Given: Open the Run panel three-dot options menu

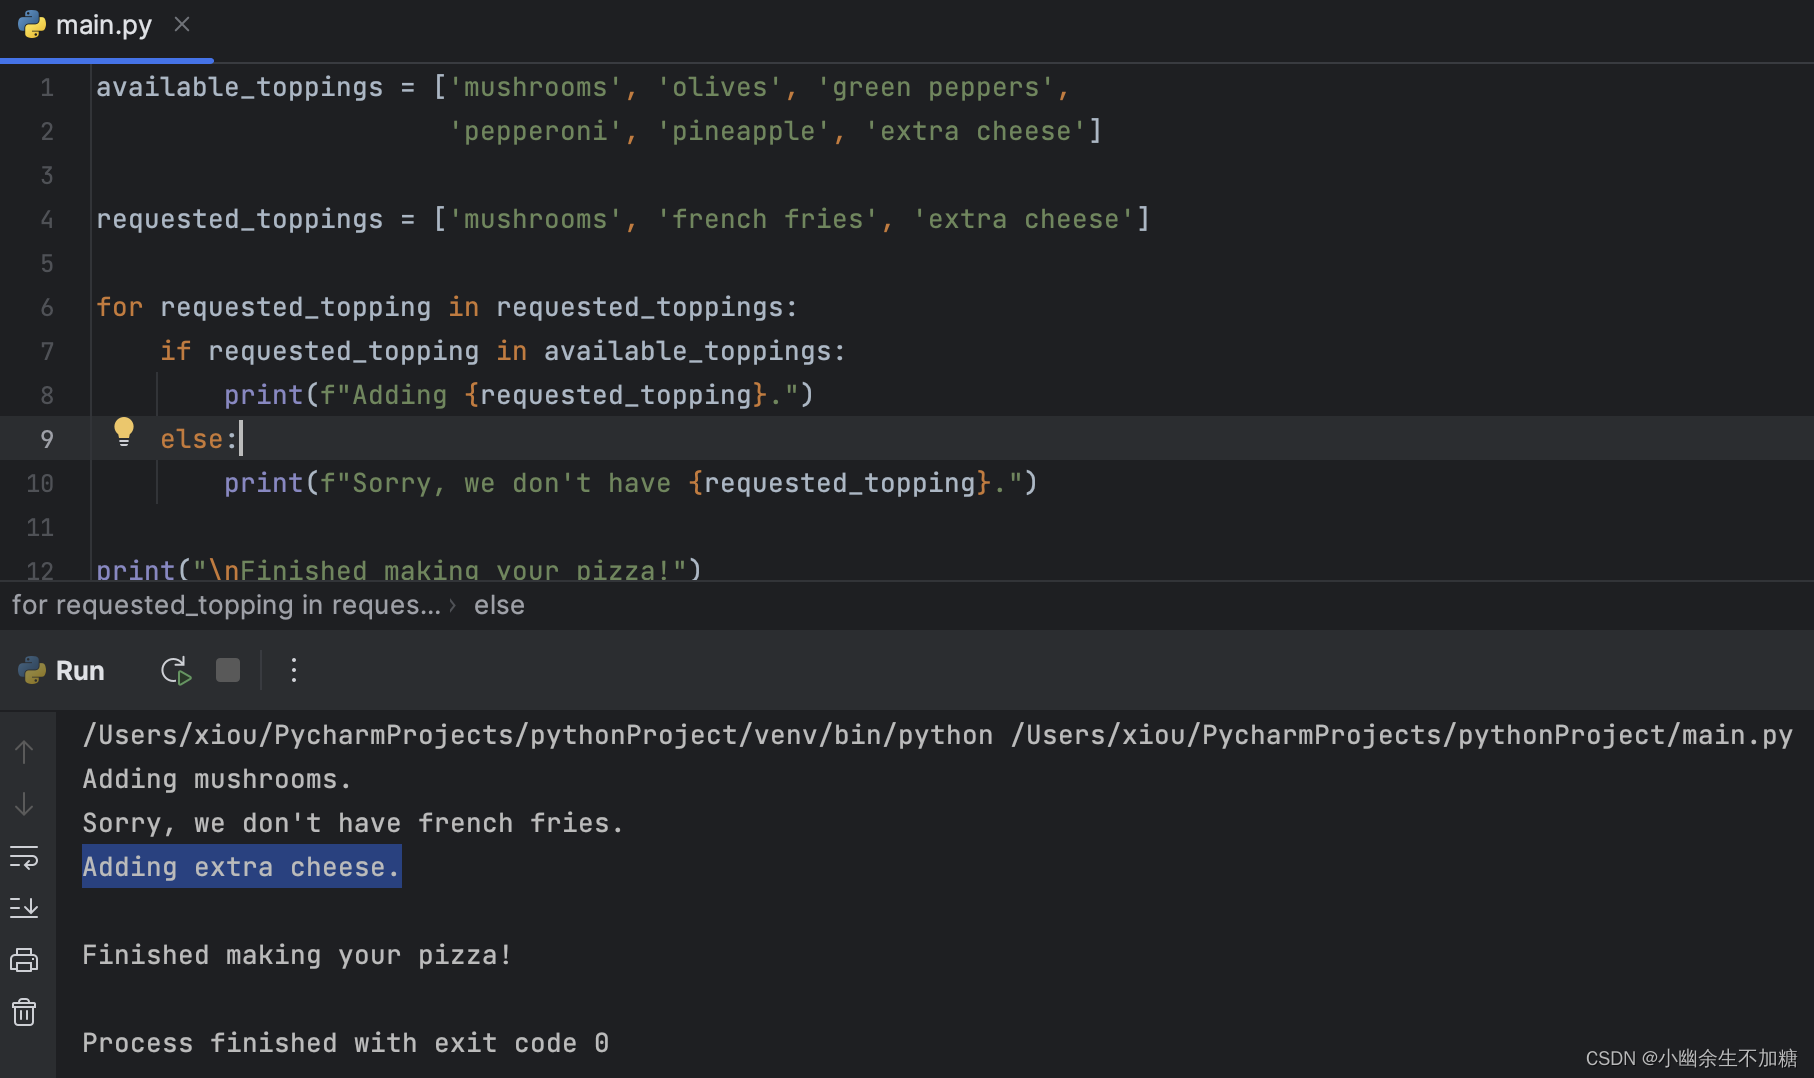Looking at the screenshot, I should tap(293, 670).
